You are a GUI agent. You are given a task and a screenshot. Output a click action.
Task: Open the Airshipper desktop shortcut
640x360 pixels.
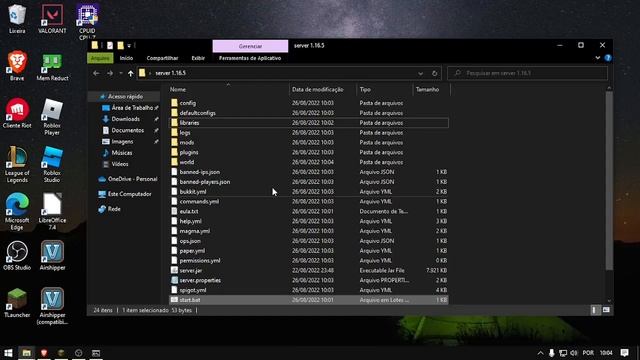point(52,256)
